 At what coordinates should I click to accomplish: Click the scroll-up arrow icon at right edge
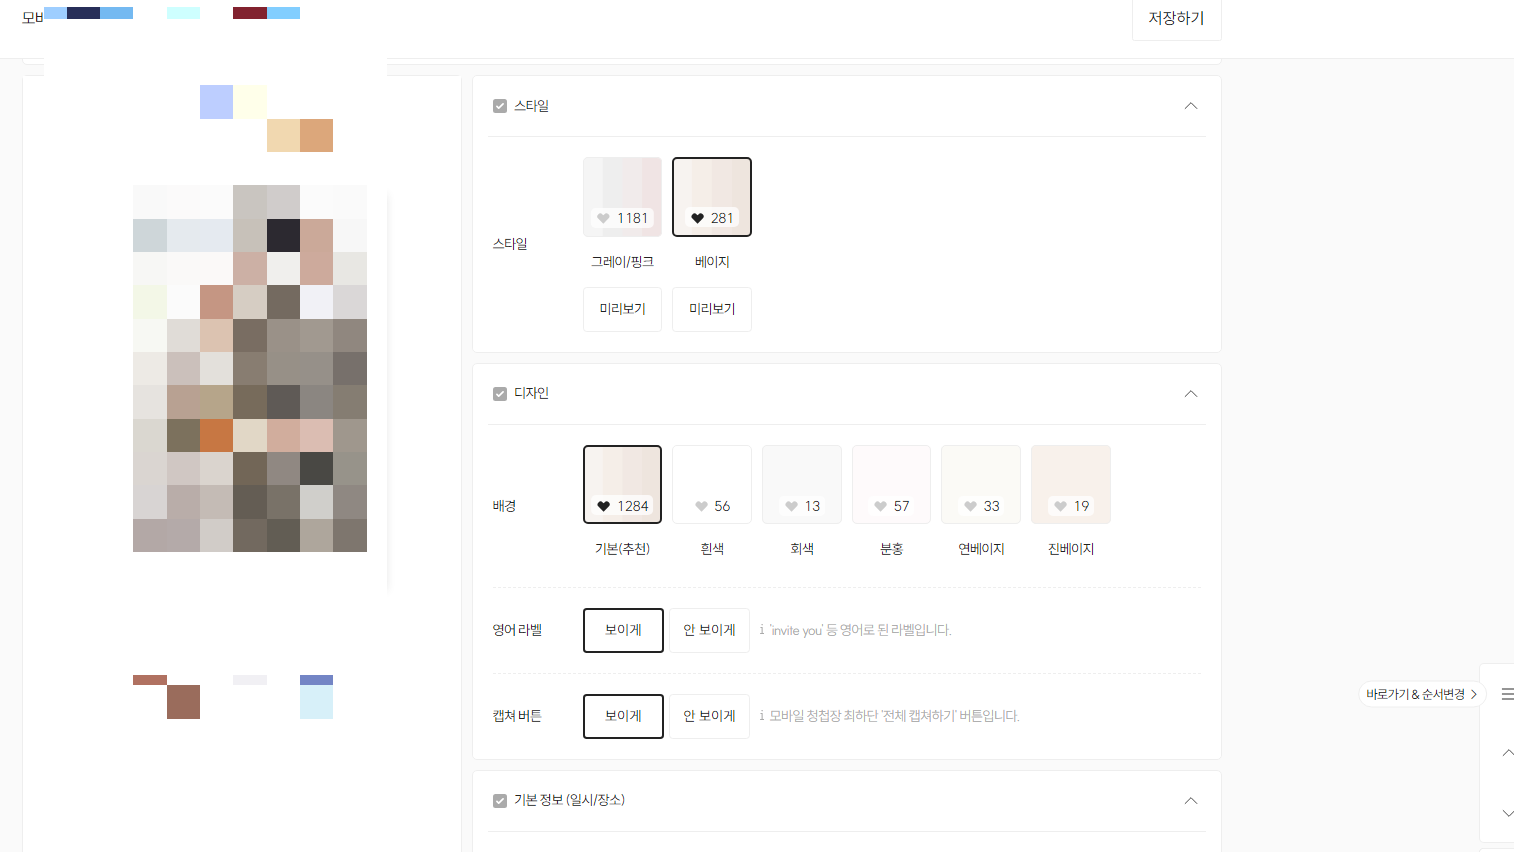tap(1507, 753)
